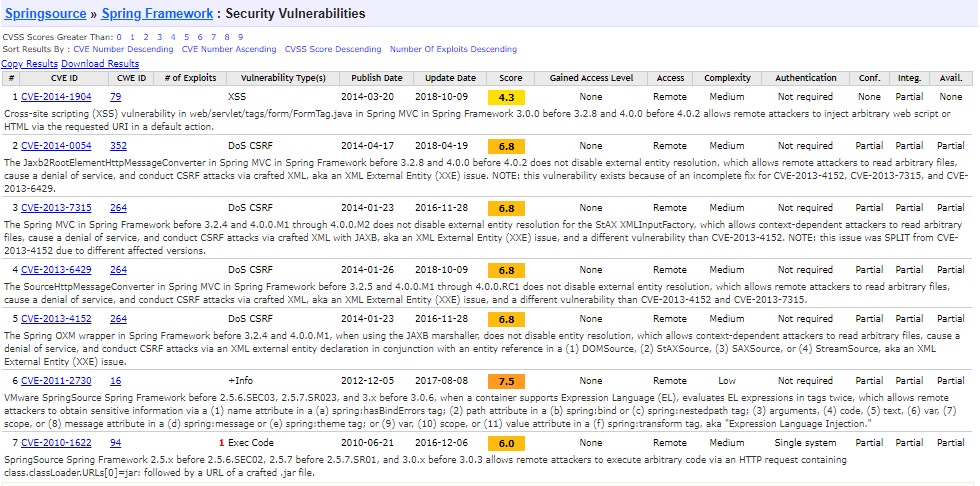
Task: Open CVE-2011-2730 details
Action: pyautogui.click(x=56, y=380)
